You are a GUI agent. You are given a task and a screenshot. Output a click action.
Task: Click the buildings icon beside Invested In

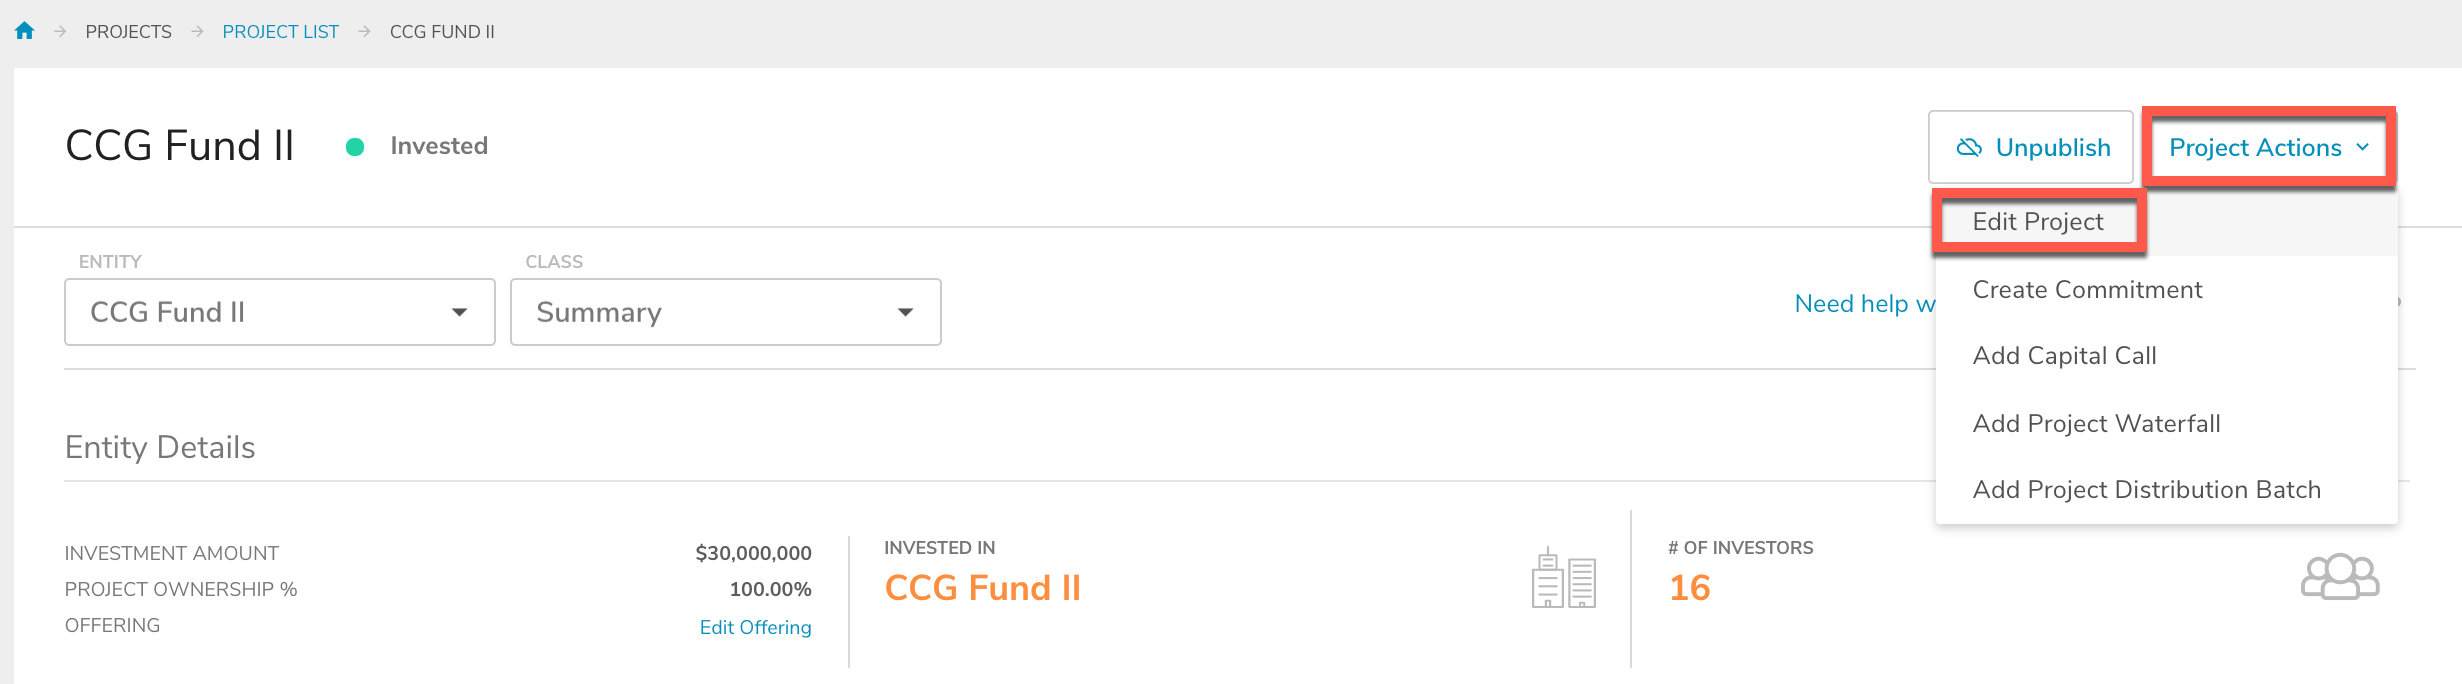point(1564,579)
